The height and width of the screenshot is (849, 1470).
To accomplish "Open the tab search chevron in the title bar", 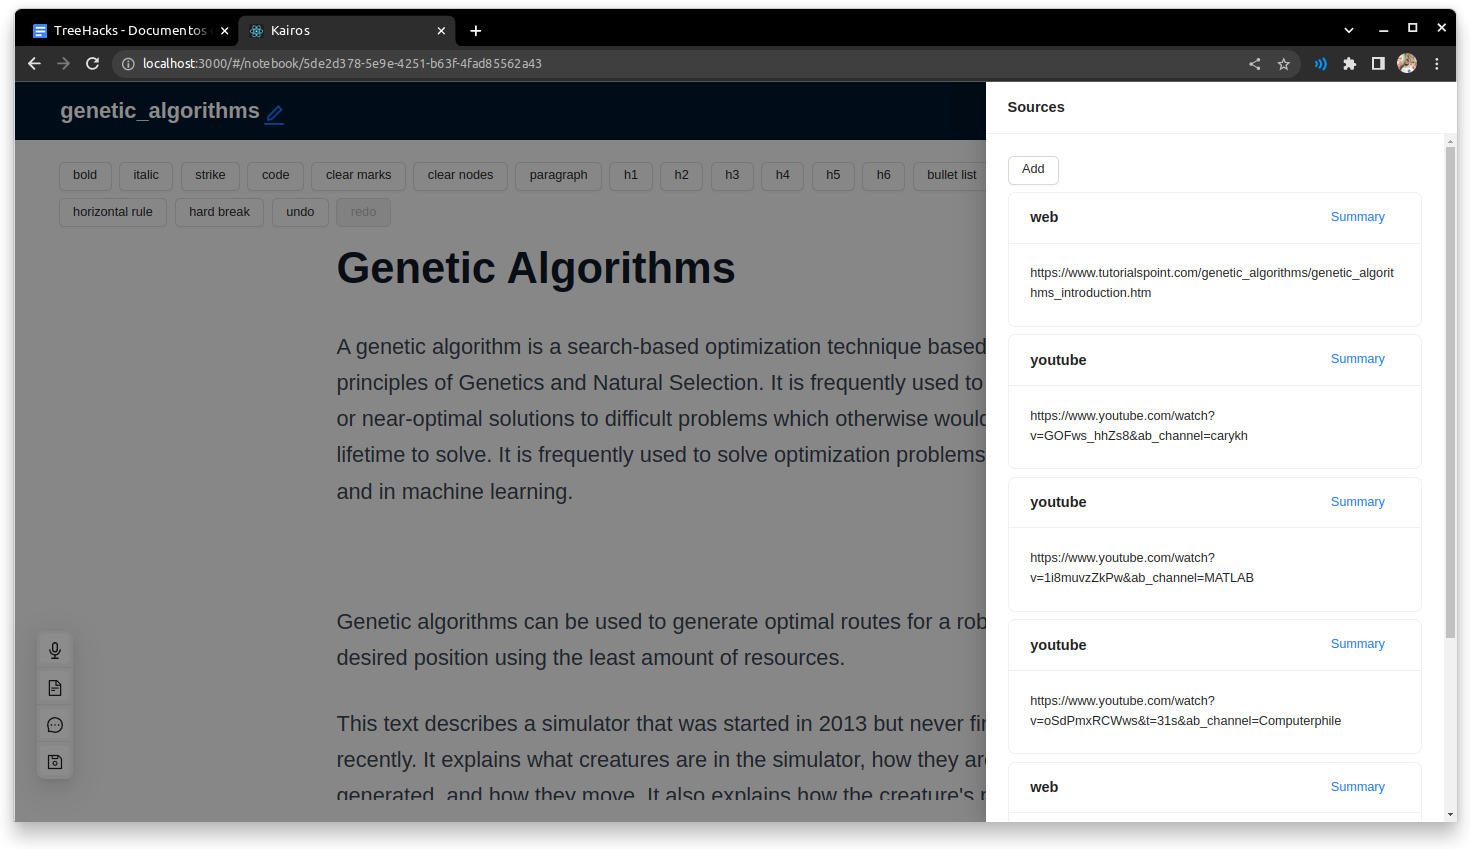I will [1348, 31].
